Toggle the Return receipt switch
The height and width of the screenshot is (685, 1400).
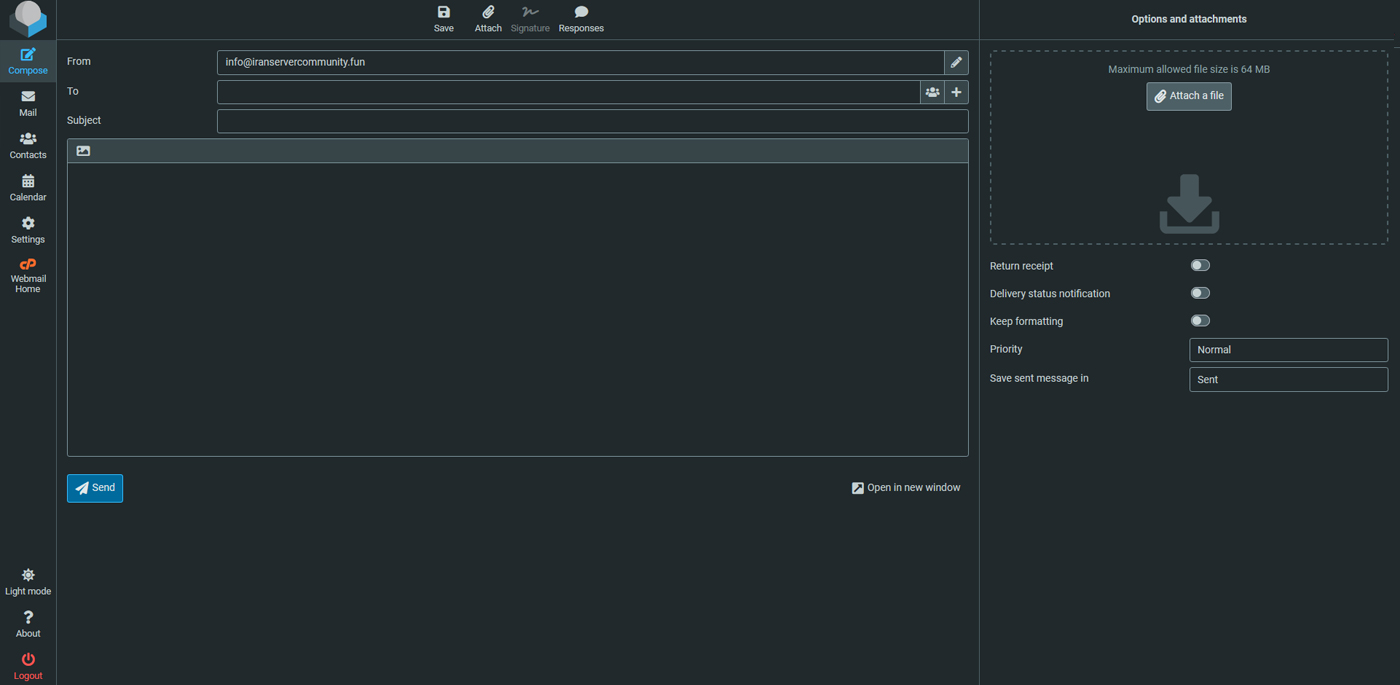pos(1200,266)
